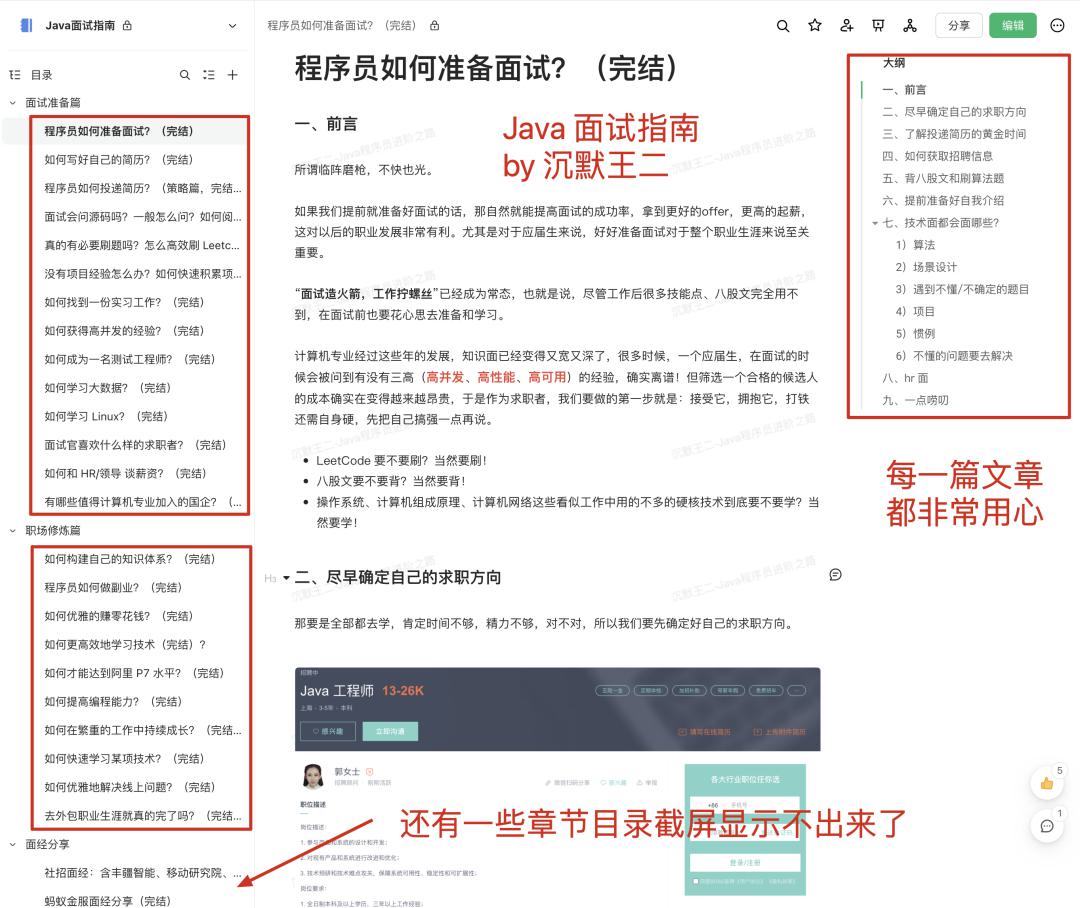This screenshot has height=908, width=1080.
Task: Click the plus icon to add document
Action: [x=233, y=75]
